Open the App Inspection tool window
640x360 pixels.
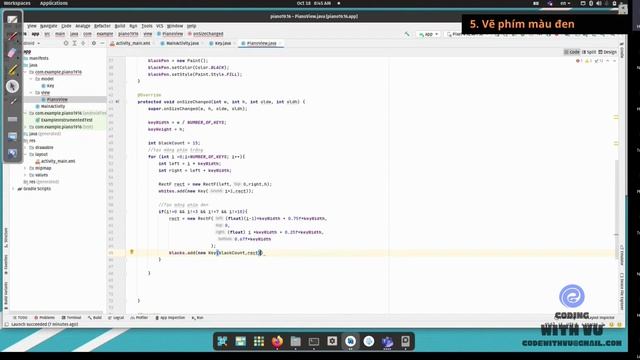[x=170, y=318]
